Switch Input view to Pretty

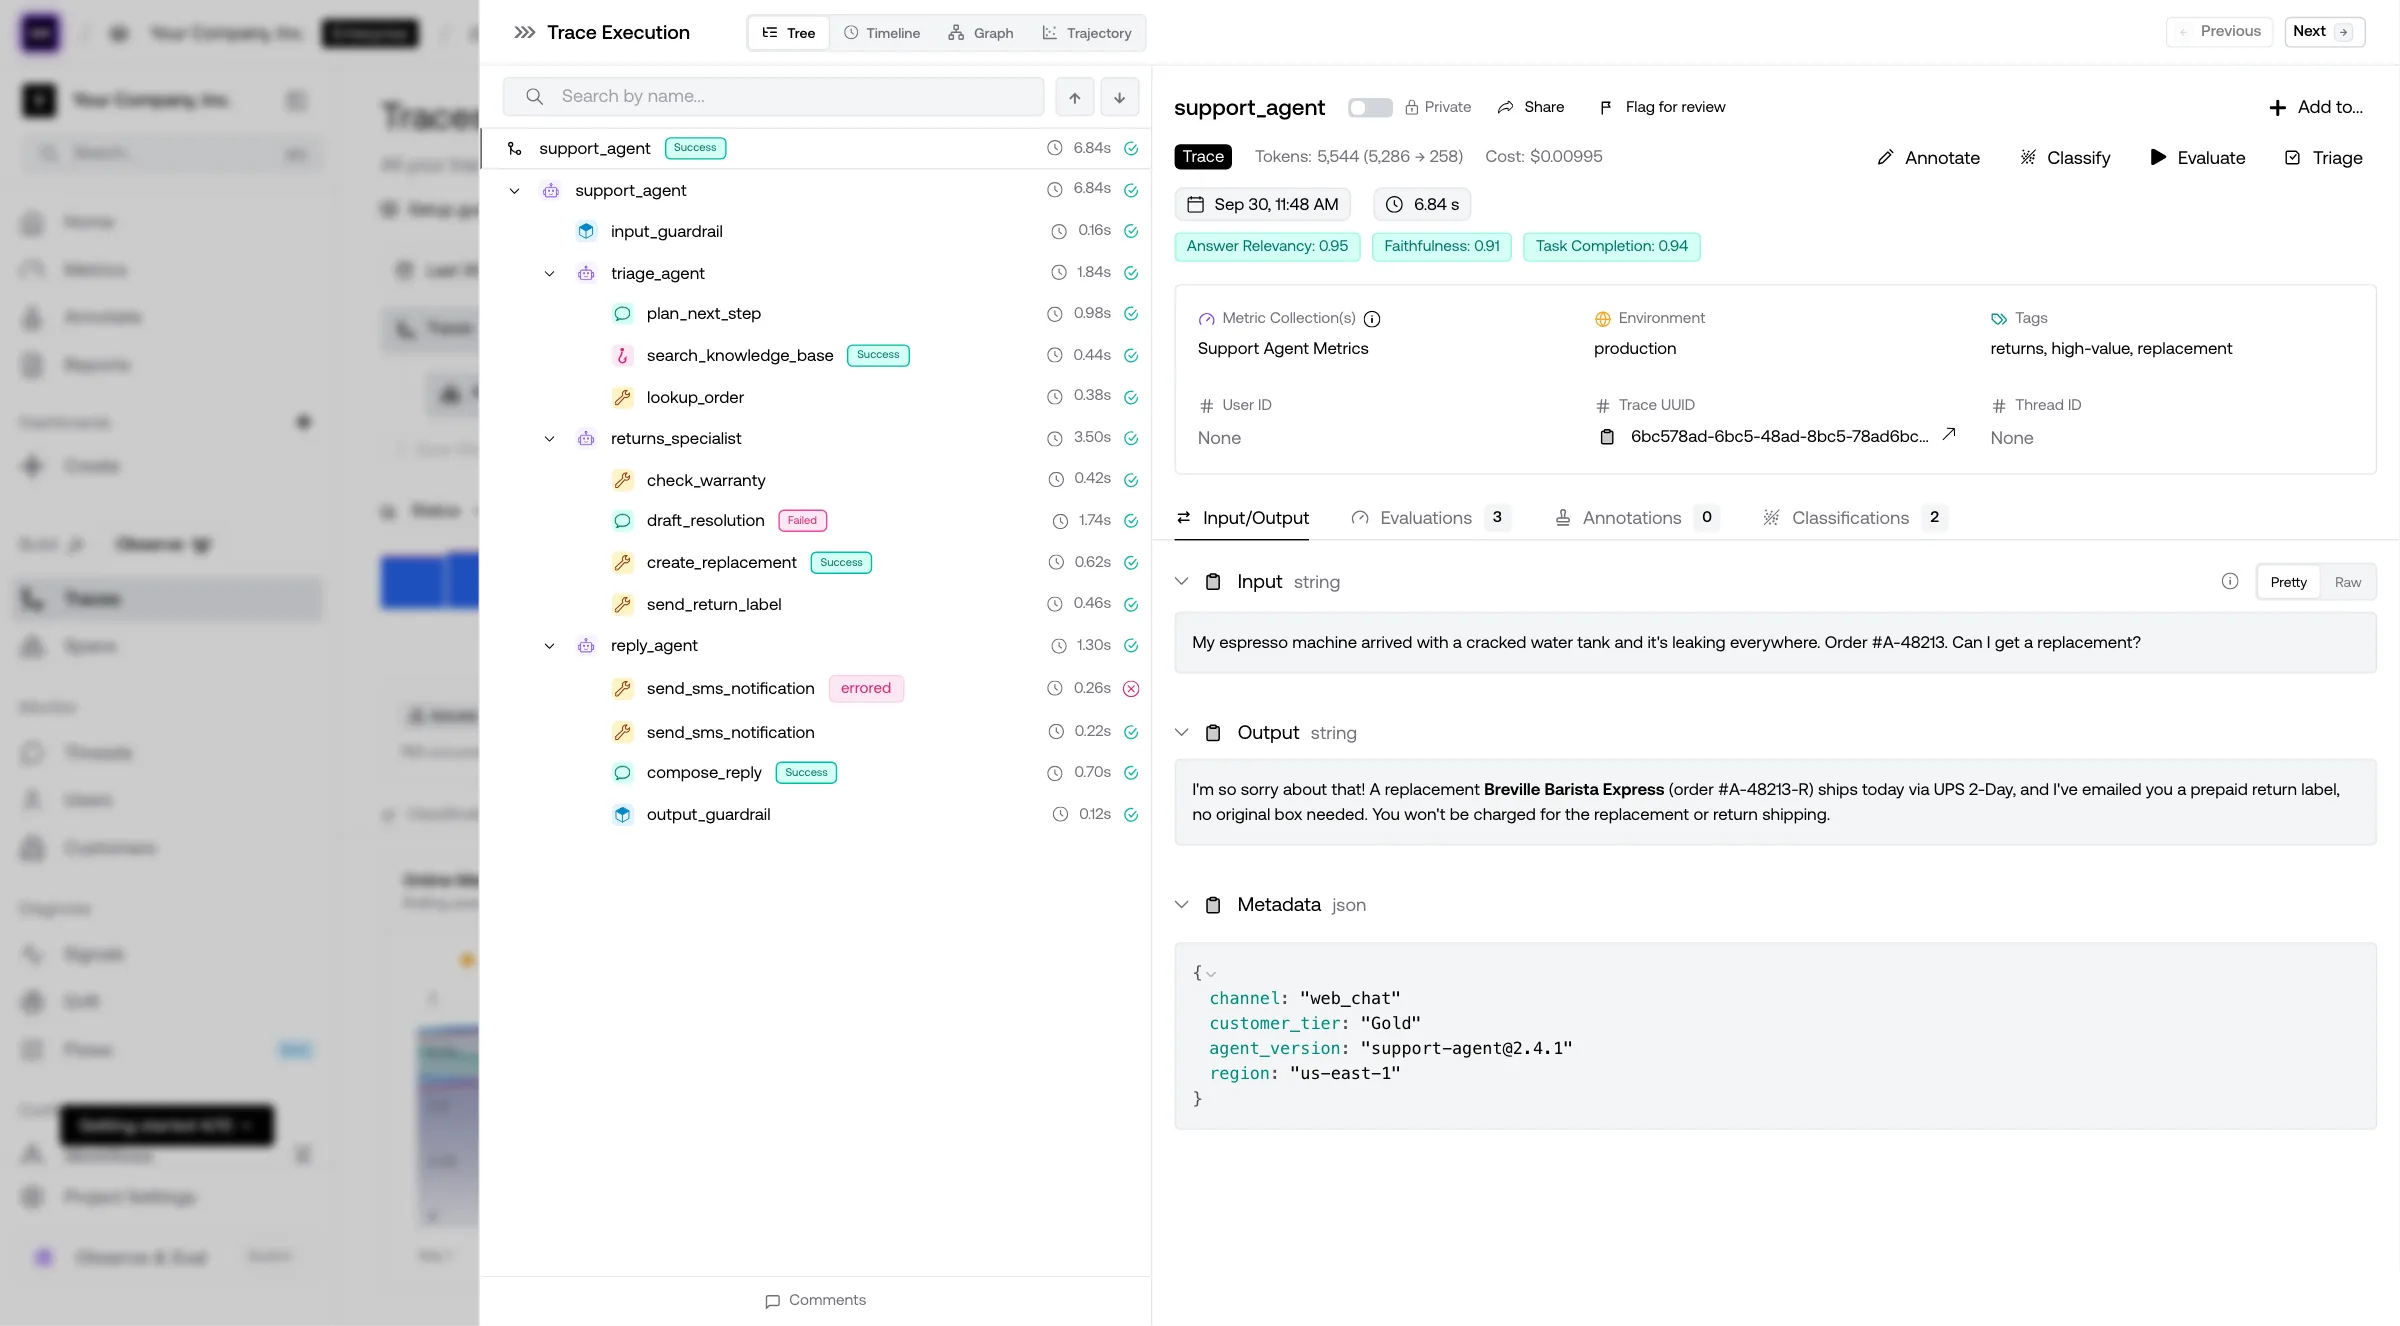(x=2288, y=582)
